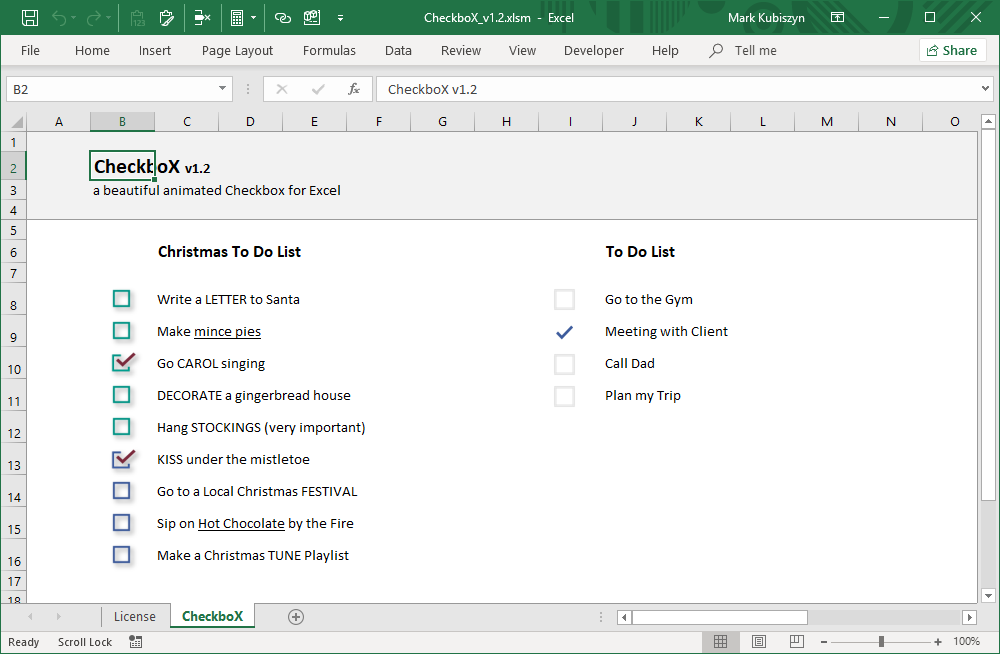Switch to Page Break Preview view

797,641
